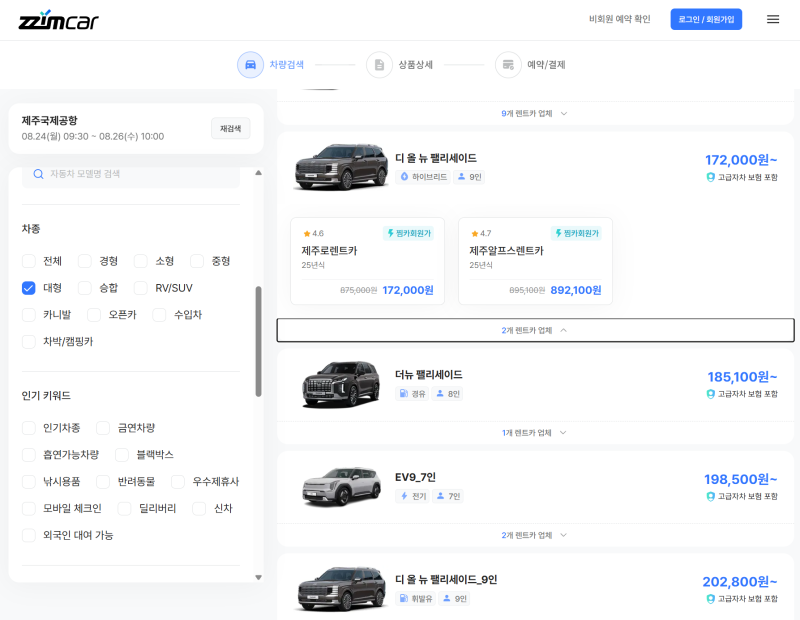Expand 1개 렌트카 업체 under 더뉴 팰리세이드
The height and width of the screenshot is (620, 800).
point(535,433)
